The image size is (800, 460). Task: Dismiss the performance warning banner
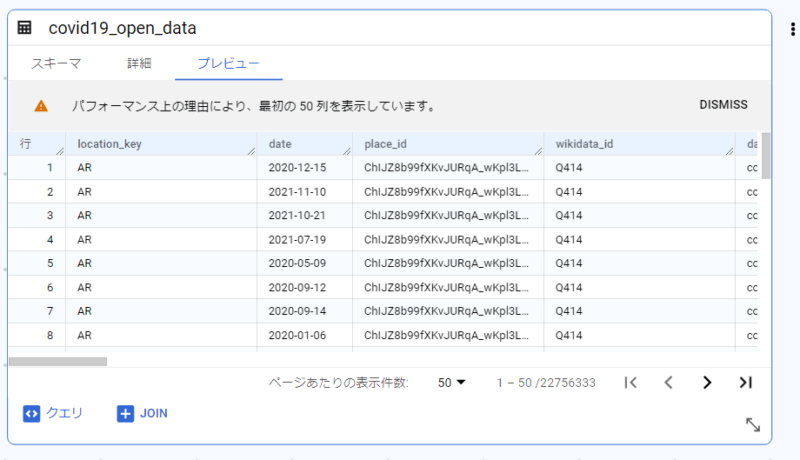pos(723,105)
